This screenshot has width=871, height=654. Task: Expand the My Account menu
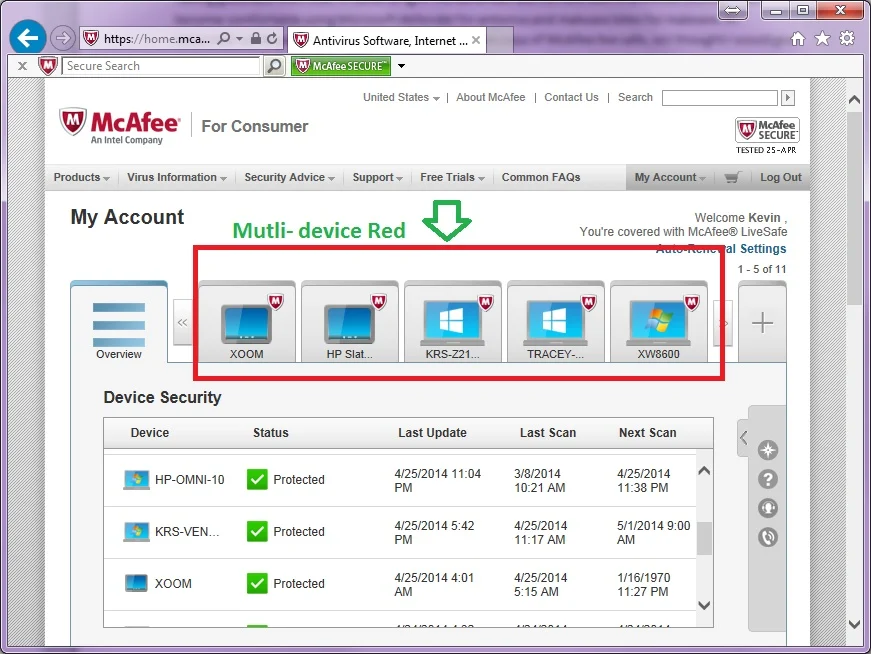point(670,177)
